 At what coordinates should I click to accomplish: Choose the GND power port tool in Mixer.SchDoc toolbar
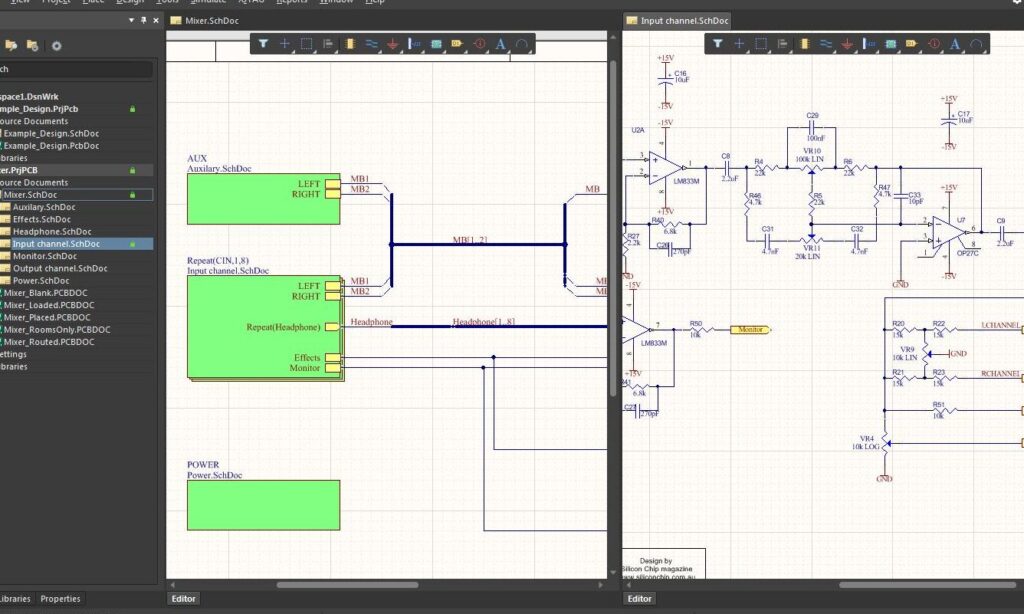pyautogui.click(x=393, y=44)
